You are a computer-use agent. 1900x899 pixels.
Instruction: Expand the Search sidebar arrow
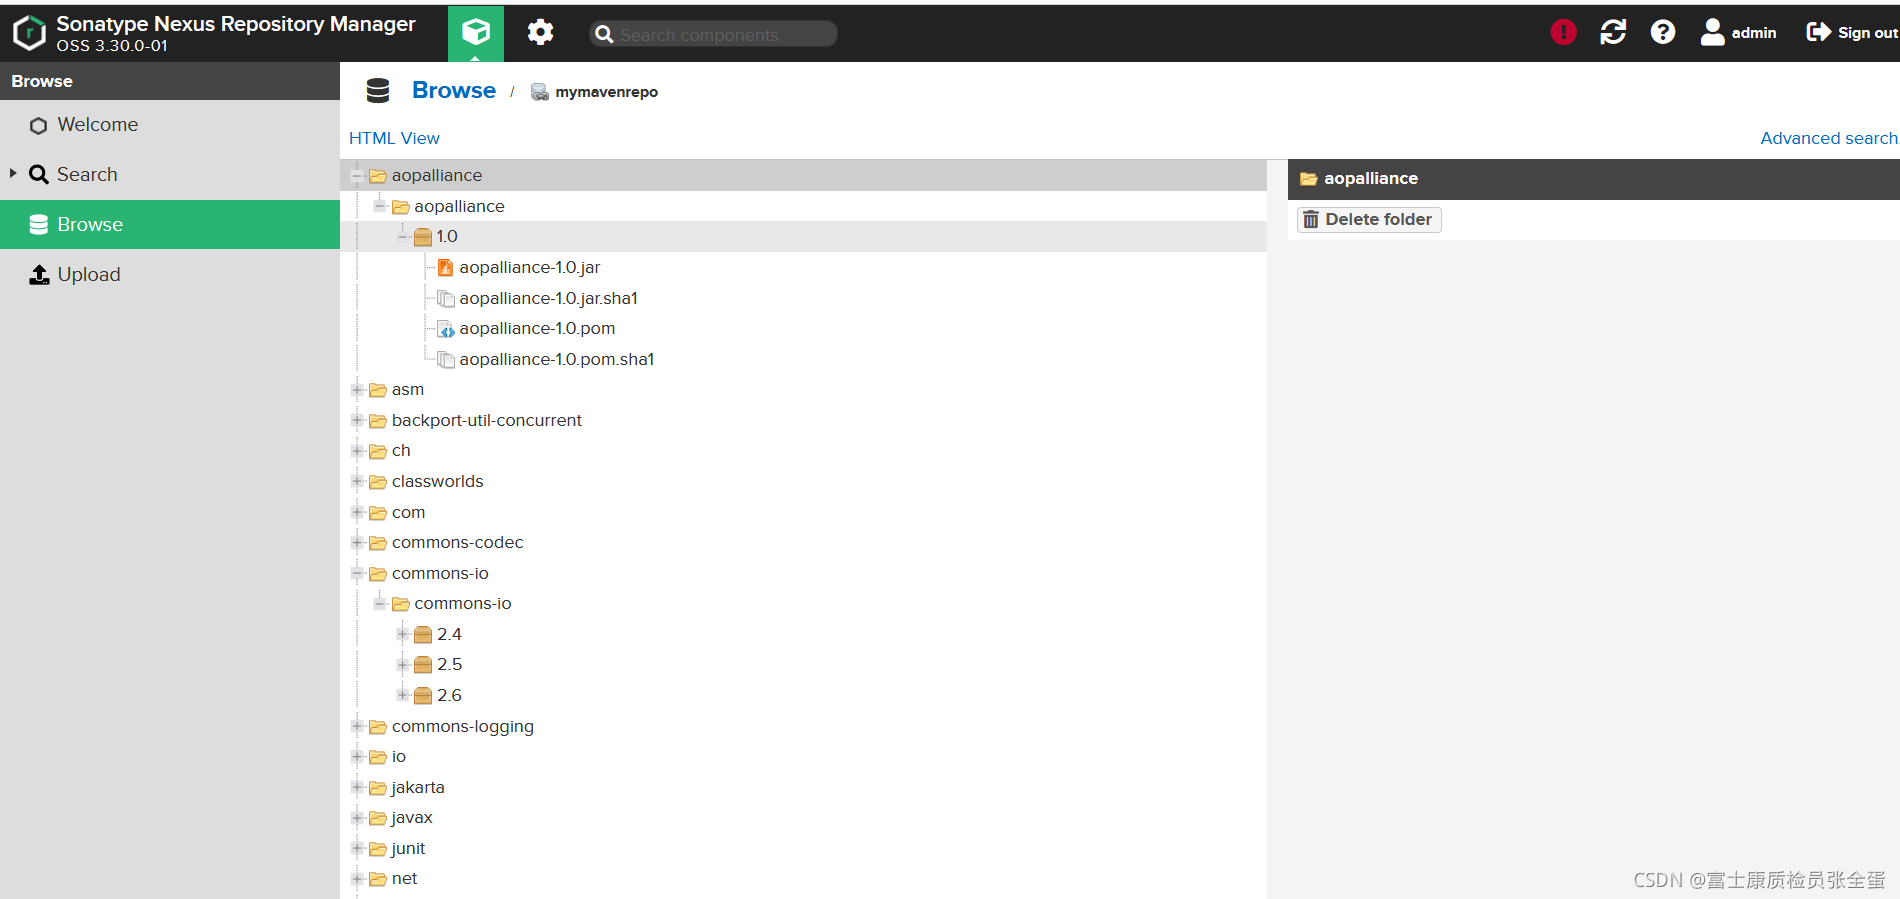(x=13, y=174)
